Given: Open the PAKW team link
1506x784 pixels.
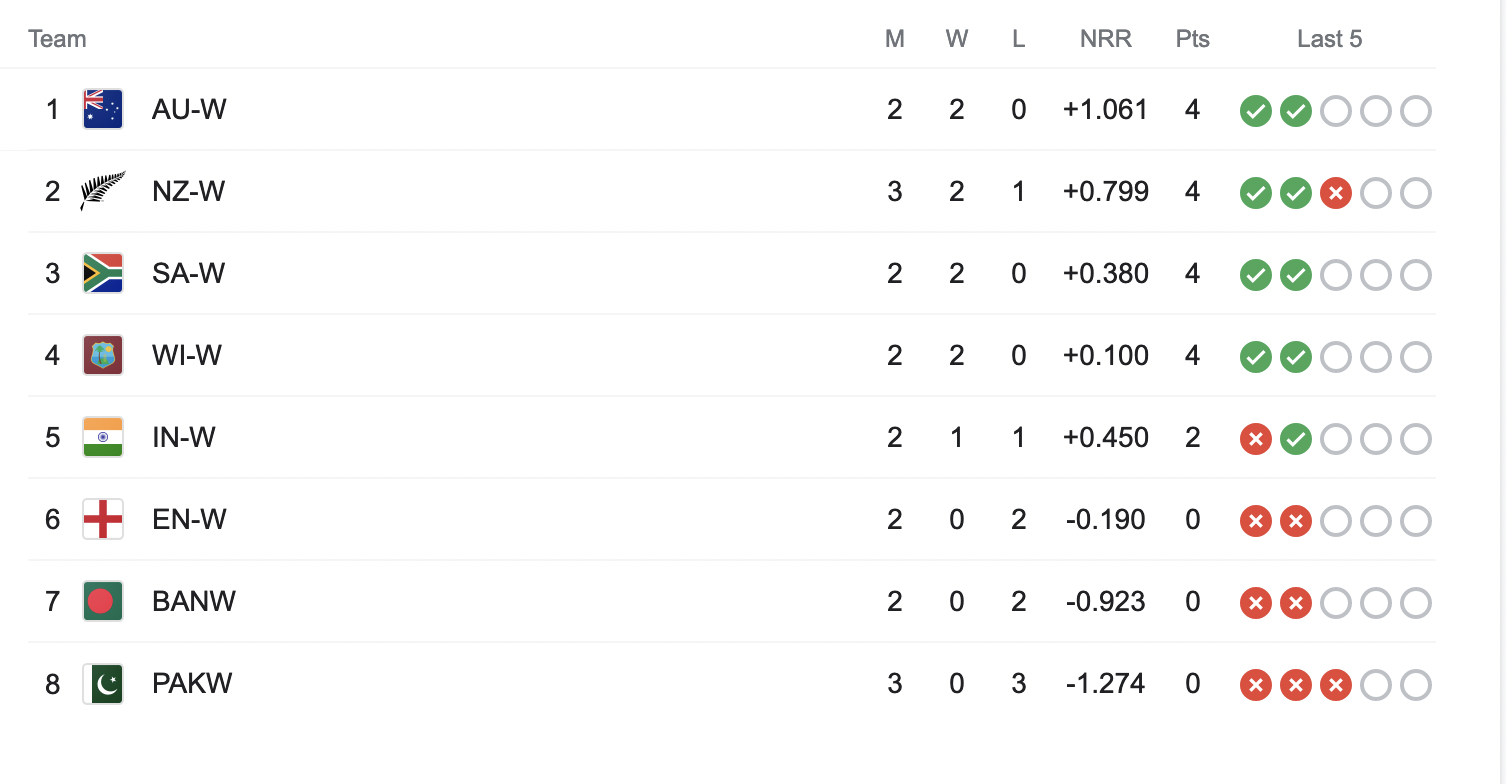Looking at the screenshot, I should click(192, 684).
